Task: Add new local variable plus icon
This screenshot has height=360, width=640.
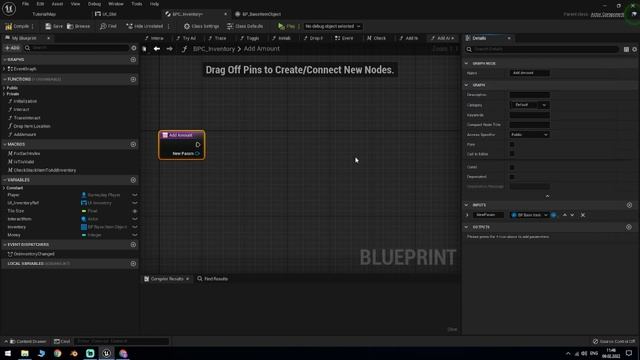Action: pos(133,264)
